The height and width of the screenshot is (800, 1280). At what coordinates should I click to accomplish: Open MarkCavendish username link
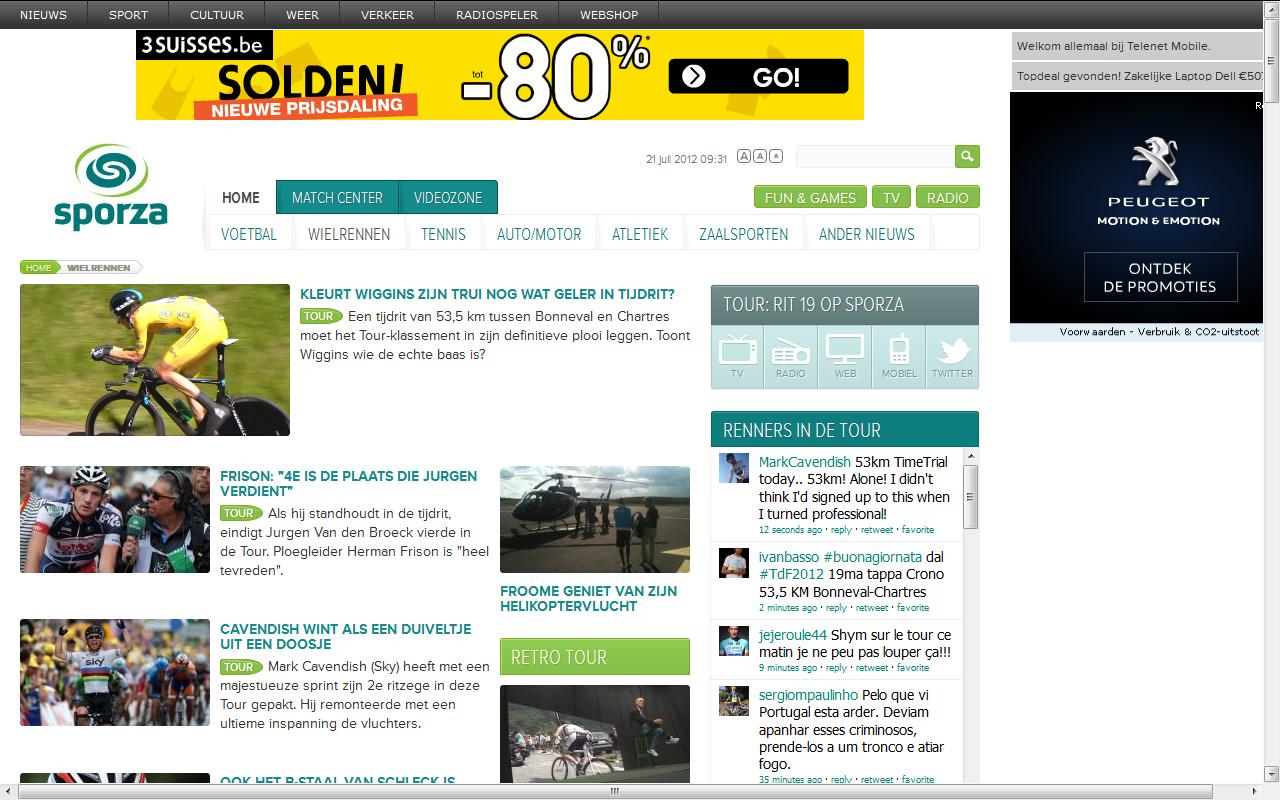click(x=805, y=462)
